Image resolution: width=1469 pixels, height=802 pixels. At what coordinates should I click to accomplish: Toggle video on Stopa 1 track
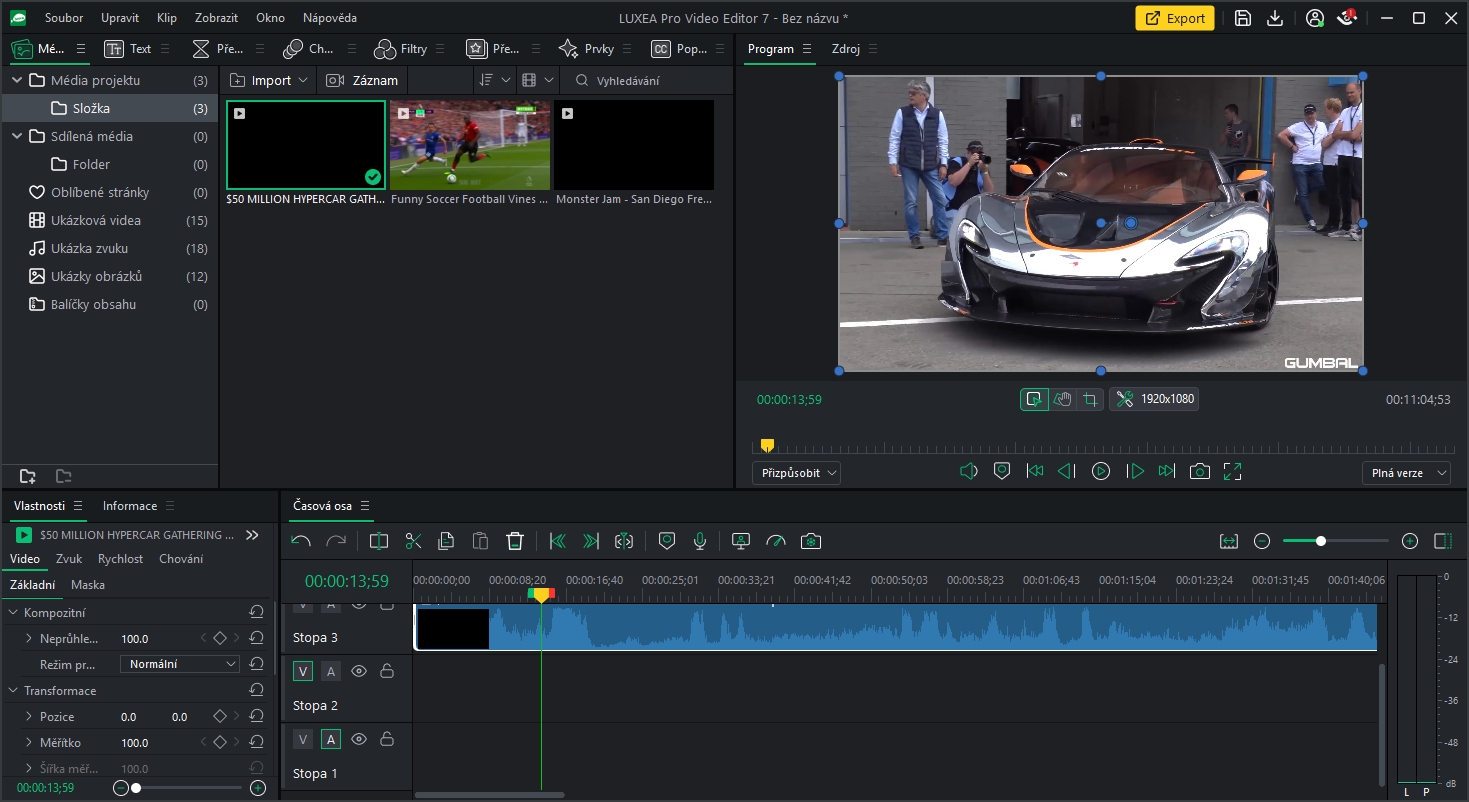(303, 739)
